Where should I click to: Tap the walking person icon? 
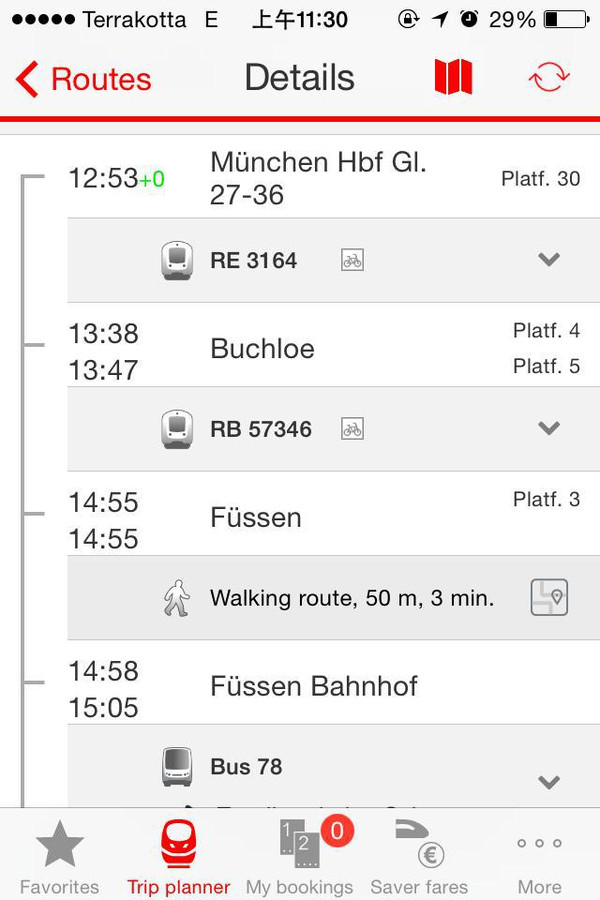(x=177, y=598)
